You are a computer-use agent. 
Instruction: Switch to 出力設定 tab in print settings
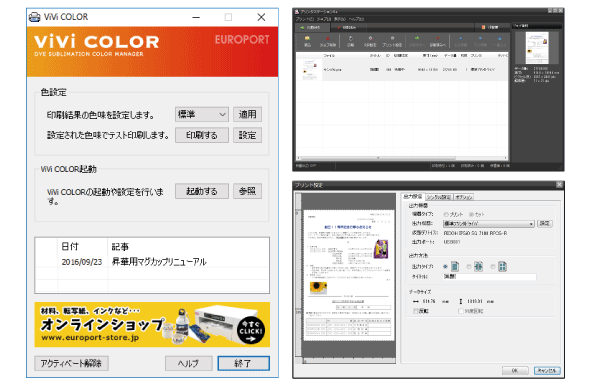[x=413, y=197]
